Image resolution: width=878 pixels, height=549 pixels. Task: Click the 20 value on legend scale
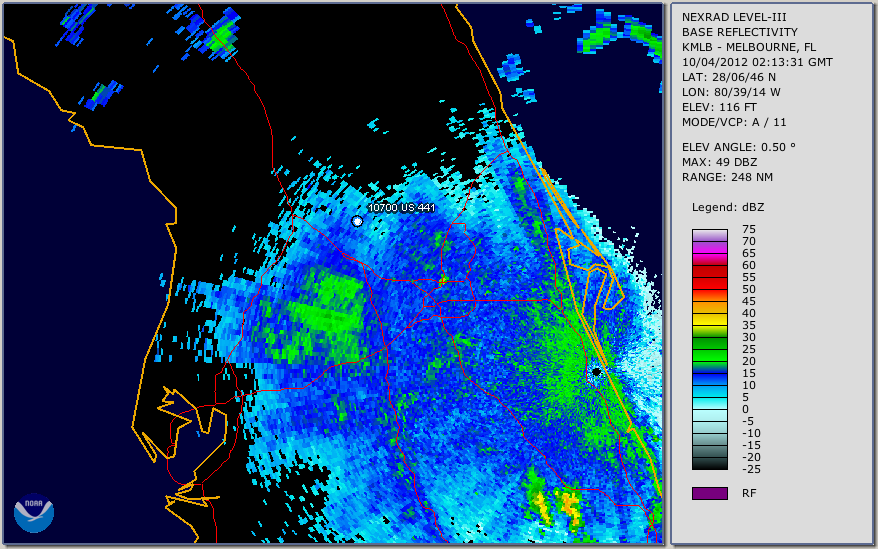749,361
